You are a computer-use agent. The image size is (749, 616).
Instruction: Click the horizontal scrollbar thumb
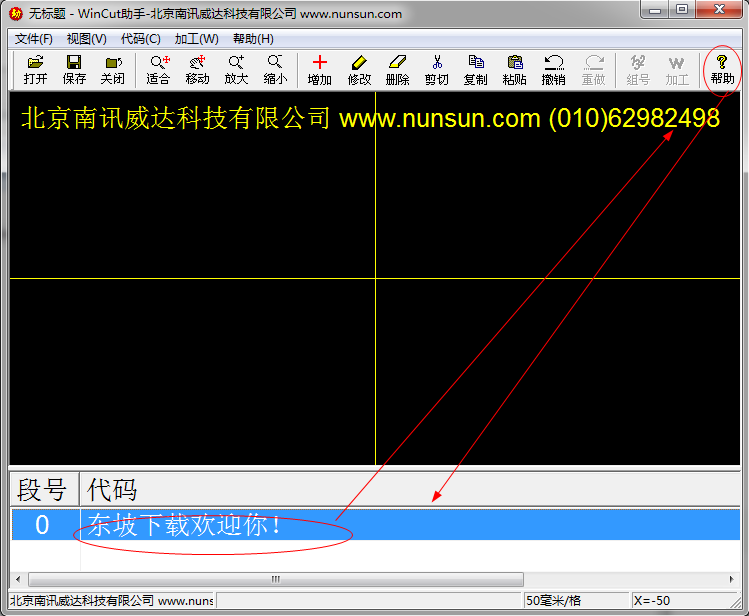tap(276, 579)
